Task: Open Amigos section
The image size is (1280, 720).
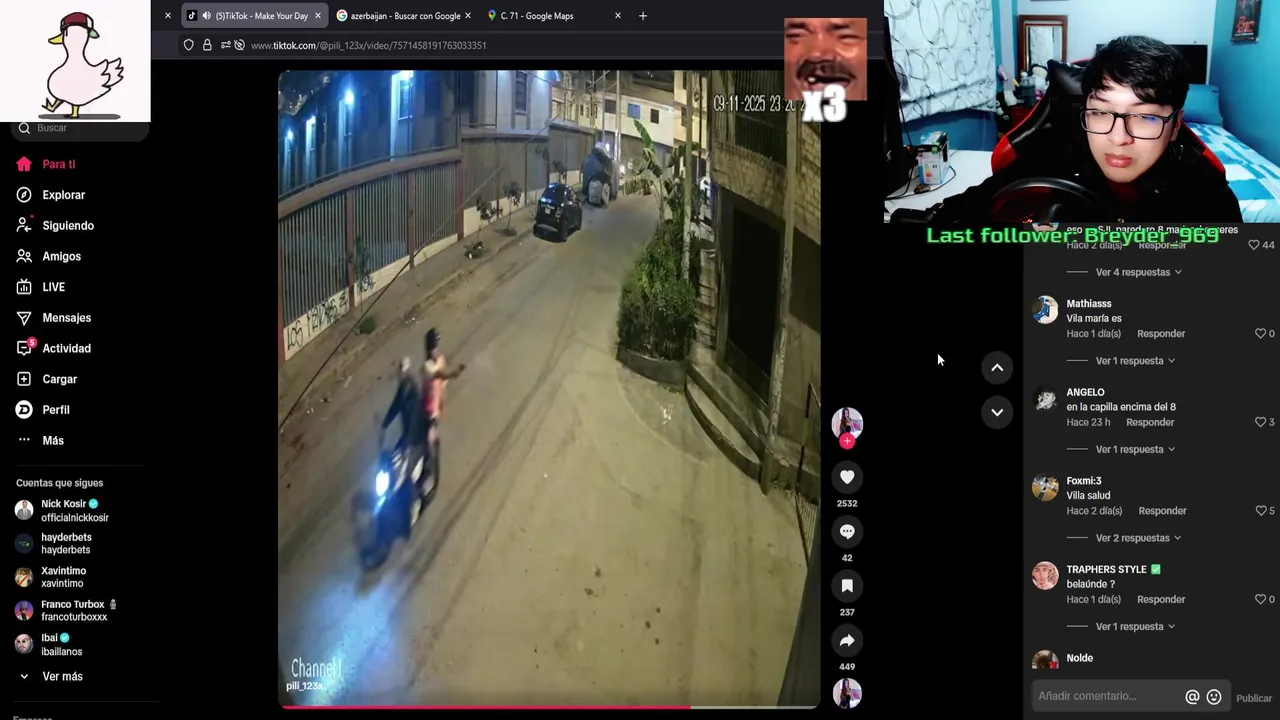Action: coord(61,257)
